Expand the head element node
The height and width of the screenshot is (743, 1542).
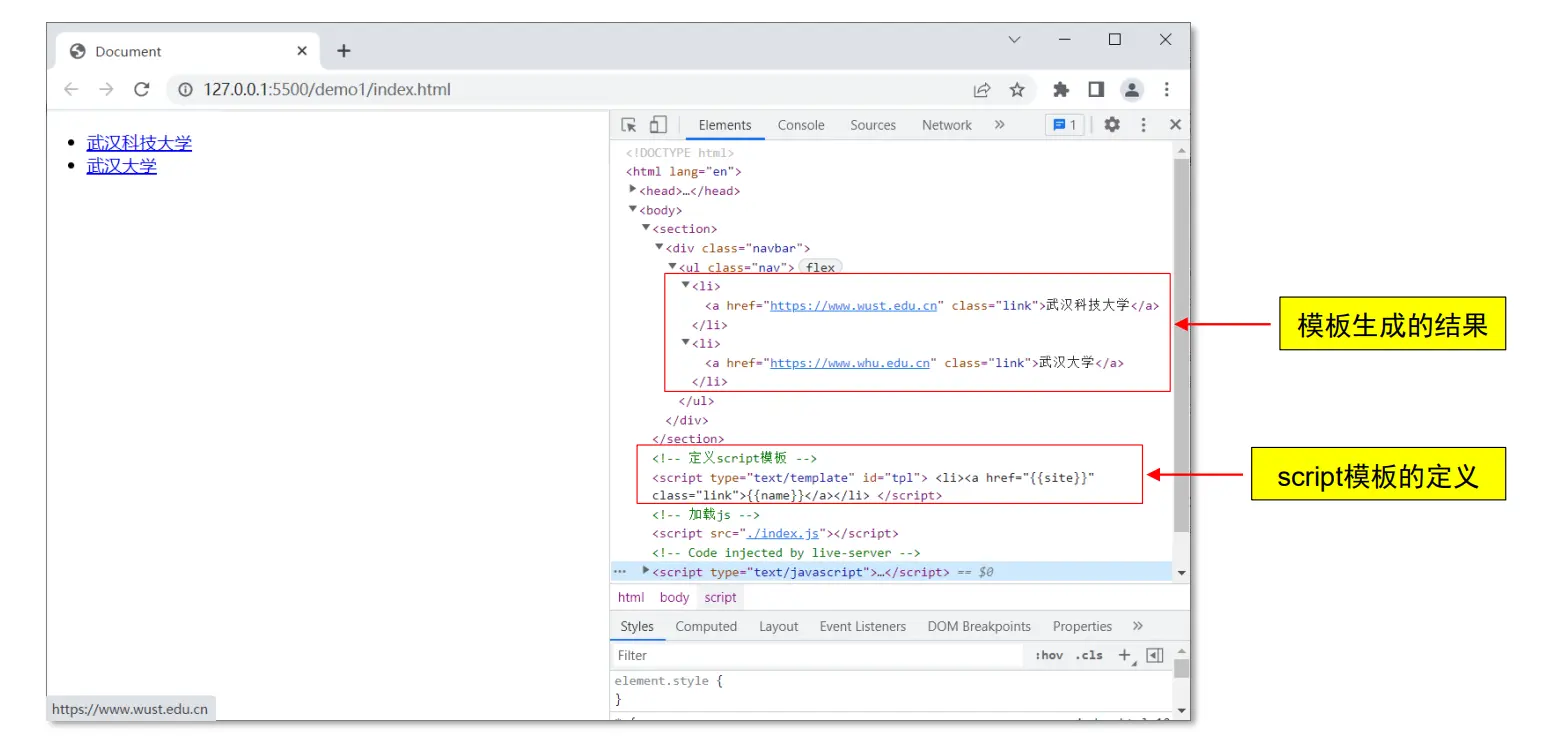pos(633,189)
